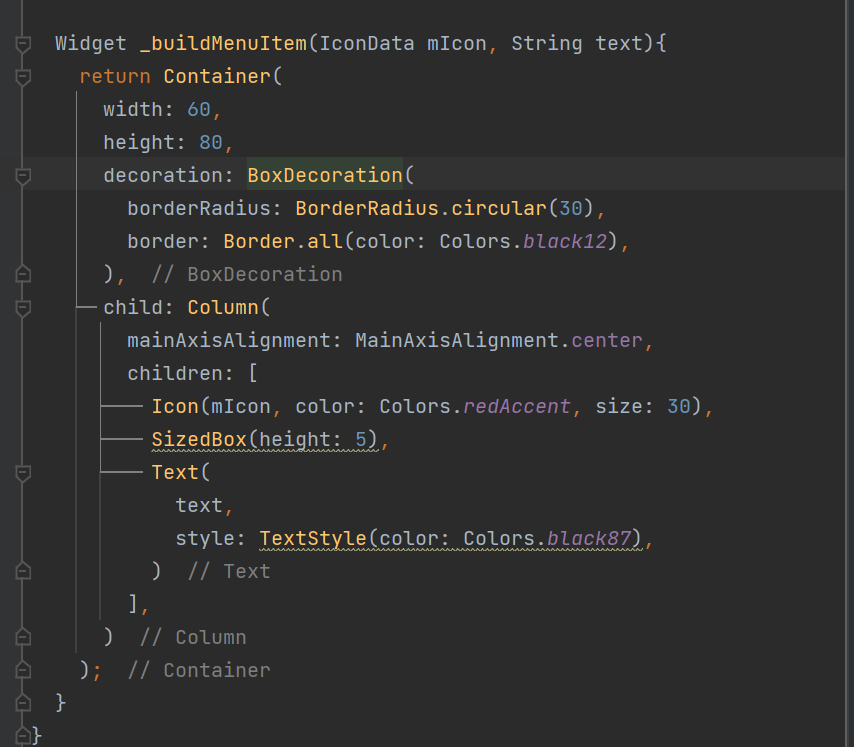
Task: Collapse the Text( widget fold marker
Action: [23, 473]
